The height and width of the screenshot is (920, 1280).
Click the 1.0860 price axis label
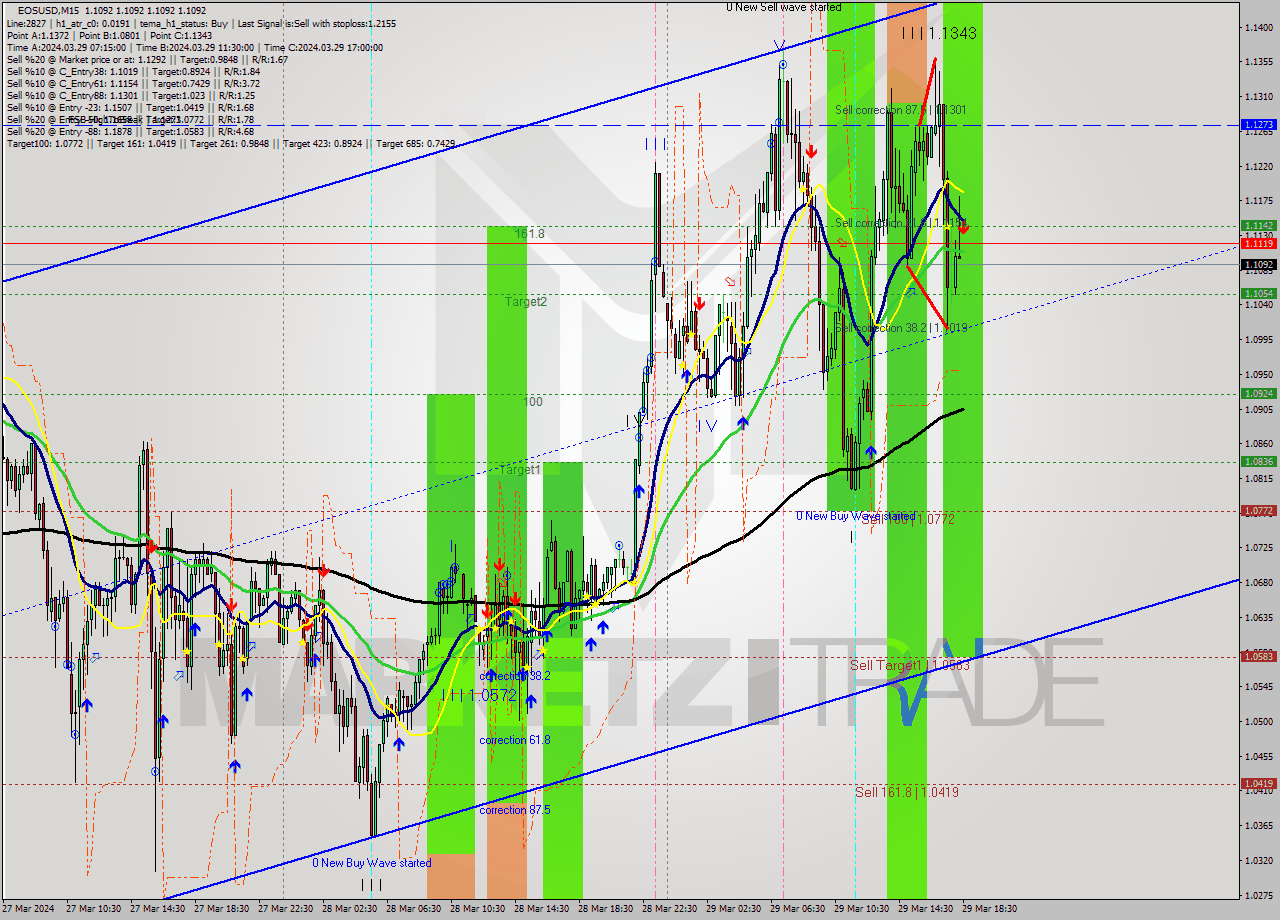click(1258, 443)
